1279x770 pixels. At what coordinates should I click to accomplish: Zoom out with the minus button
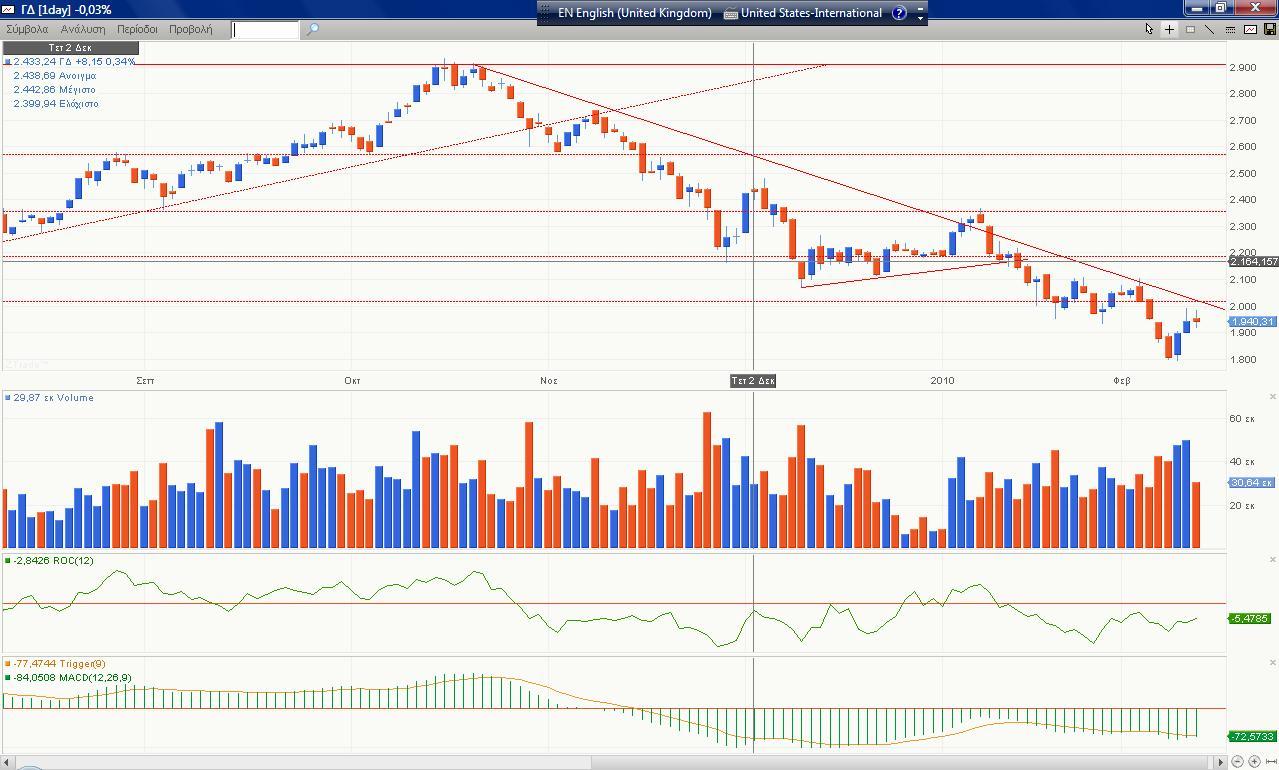pos(1237,762)
